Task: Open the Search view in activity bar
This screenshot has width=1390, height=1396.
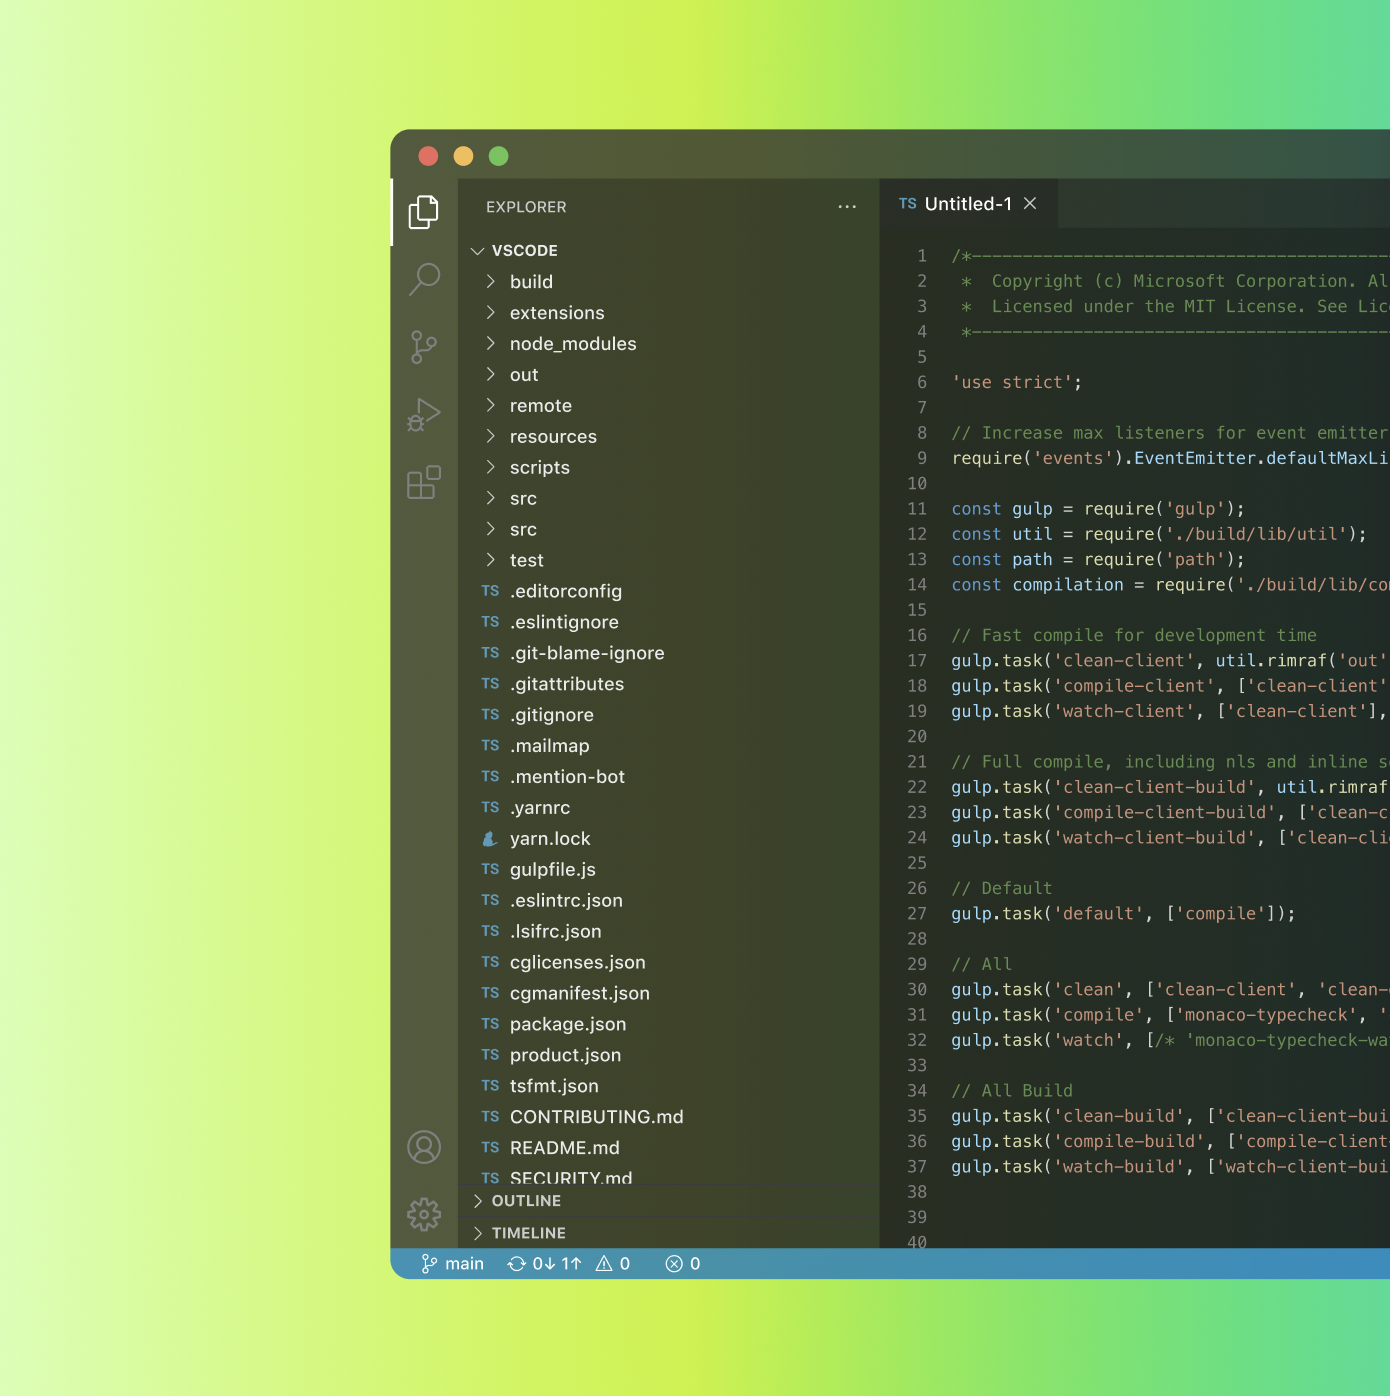Action: (424, 279)
